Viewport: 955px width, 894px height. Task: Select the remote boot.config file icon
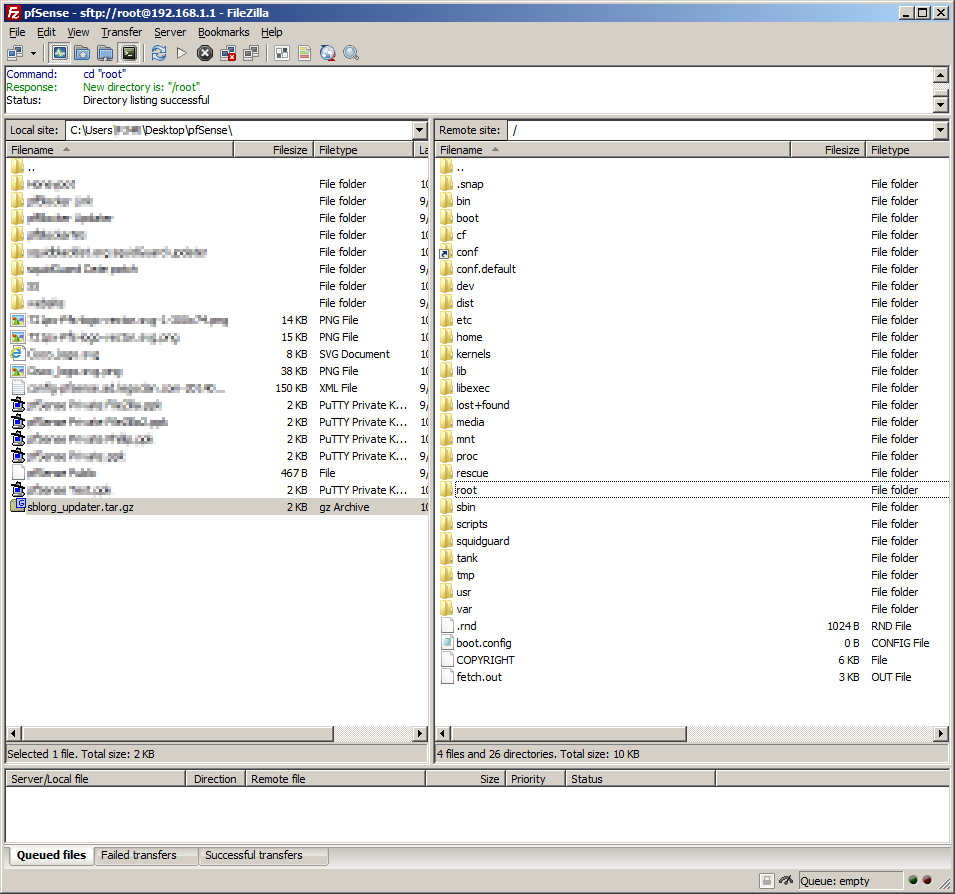pyautogui.click(x=446, y=643)
